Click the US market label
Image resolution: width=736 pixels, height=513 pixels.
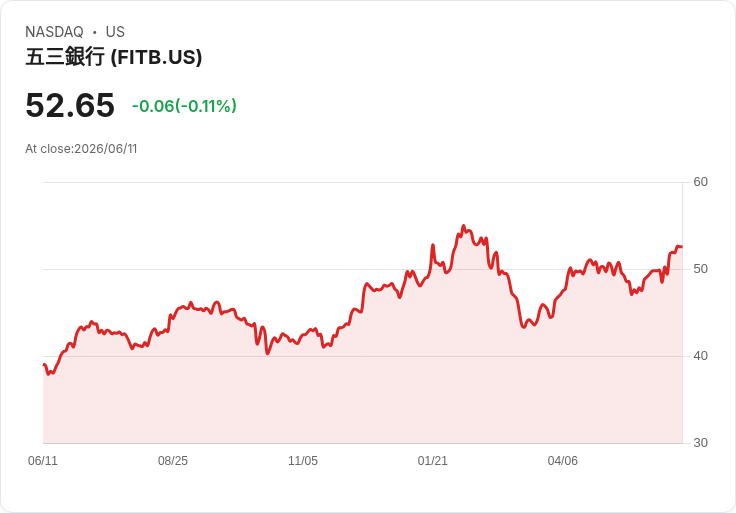[115, 32]
